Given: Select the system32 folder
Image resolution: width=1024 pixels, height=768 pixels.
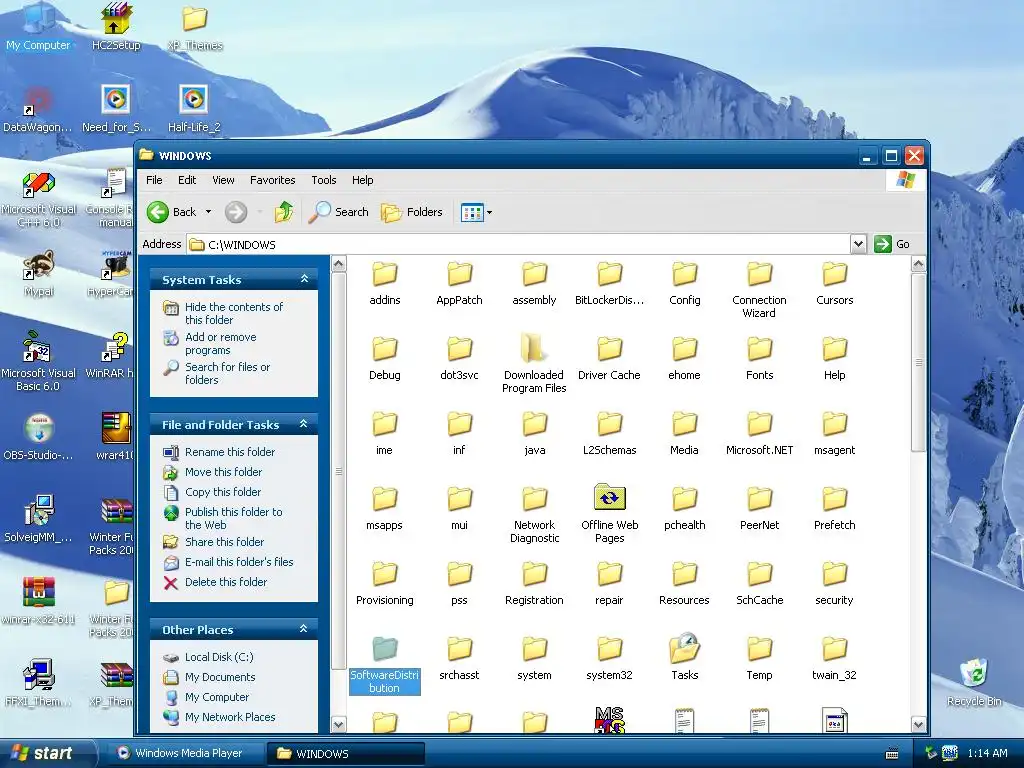Looking at the screenshot, I should click(x=609, y=658).
